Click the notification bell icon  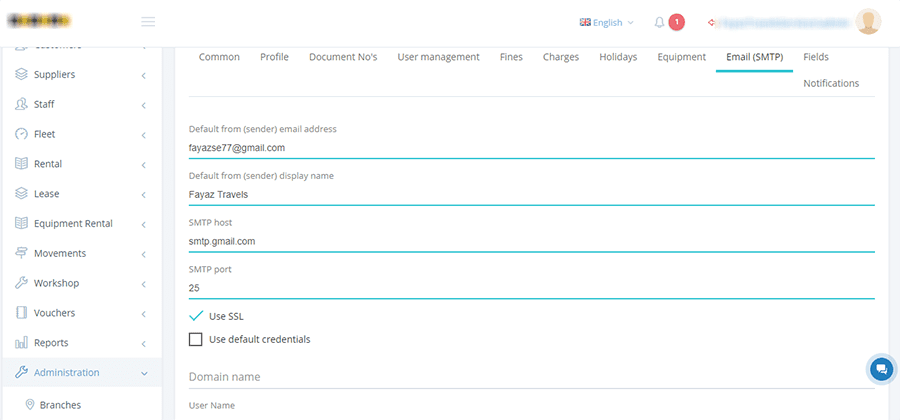pyautogui.click(x=660, y=22)
